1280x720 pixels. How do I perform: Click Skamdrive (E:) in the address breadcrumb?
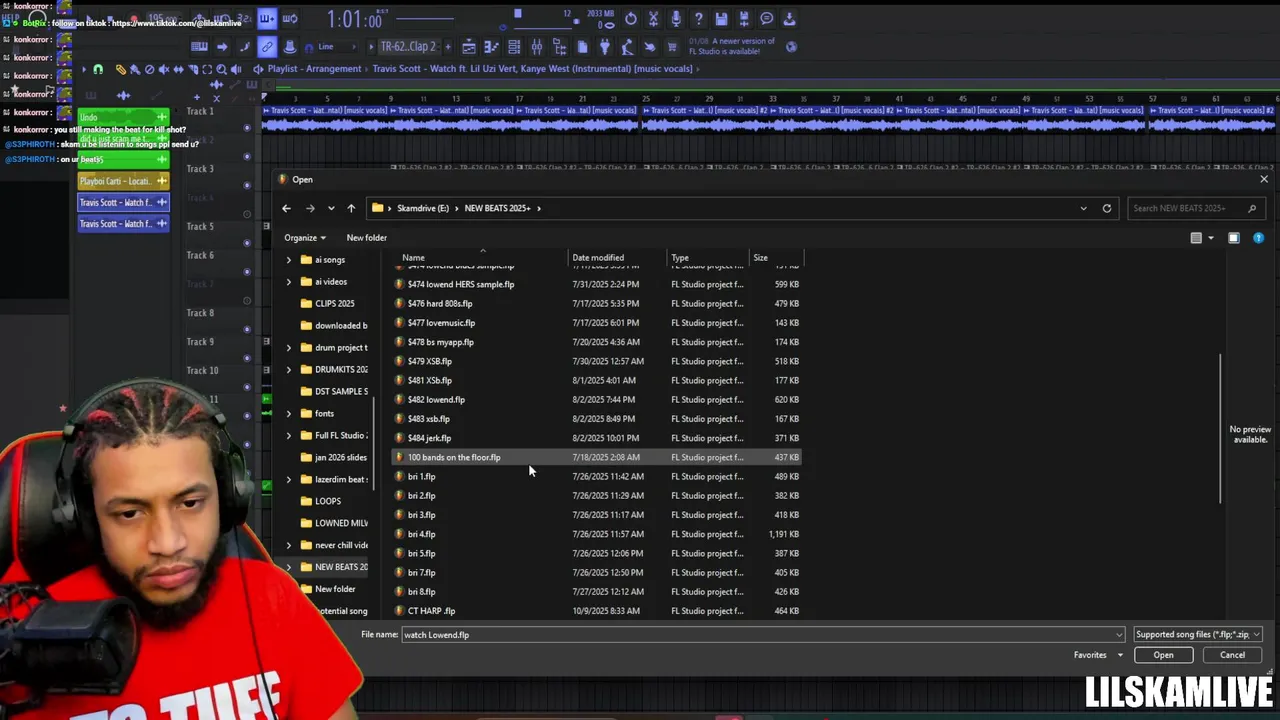click(x=423, y=208)
